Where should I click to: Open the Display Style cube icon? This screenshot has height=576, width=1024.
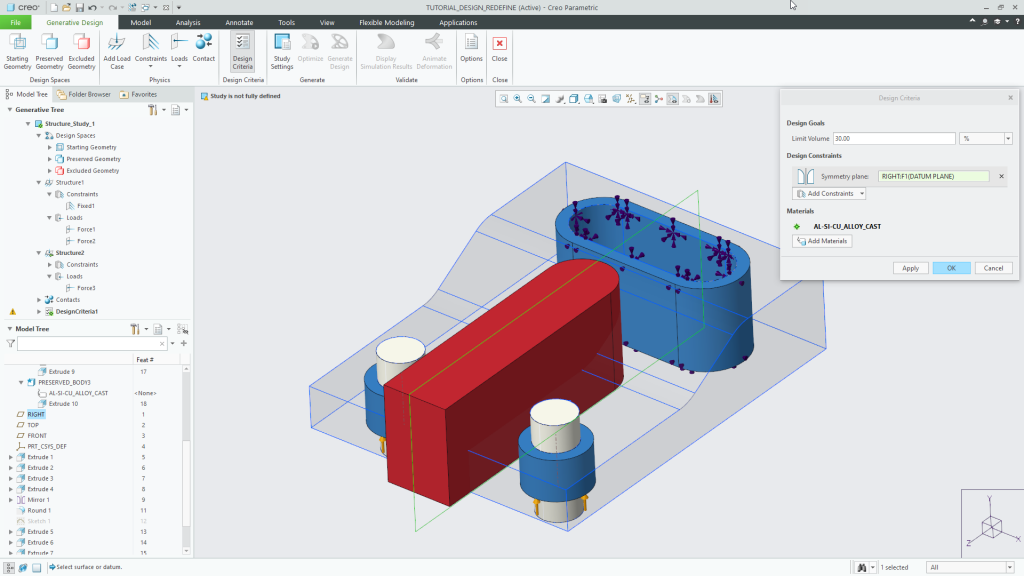pos(574,99)
